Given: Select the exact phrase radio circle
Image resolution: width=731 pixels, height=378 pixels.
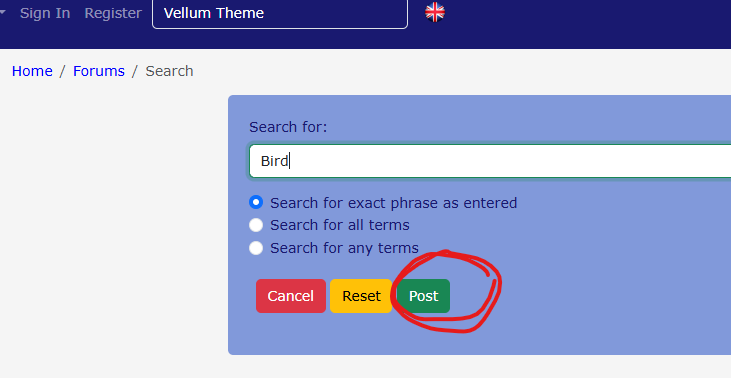Looking at the screenshot, I should click(x=256, y=202).
